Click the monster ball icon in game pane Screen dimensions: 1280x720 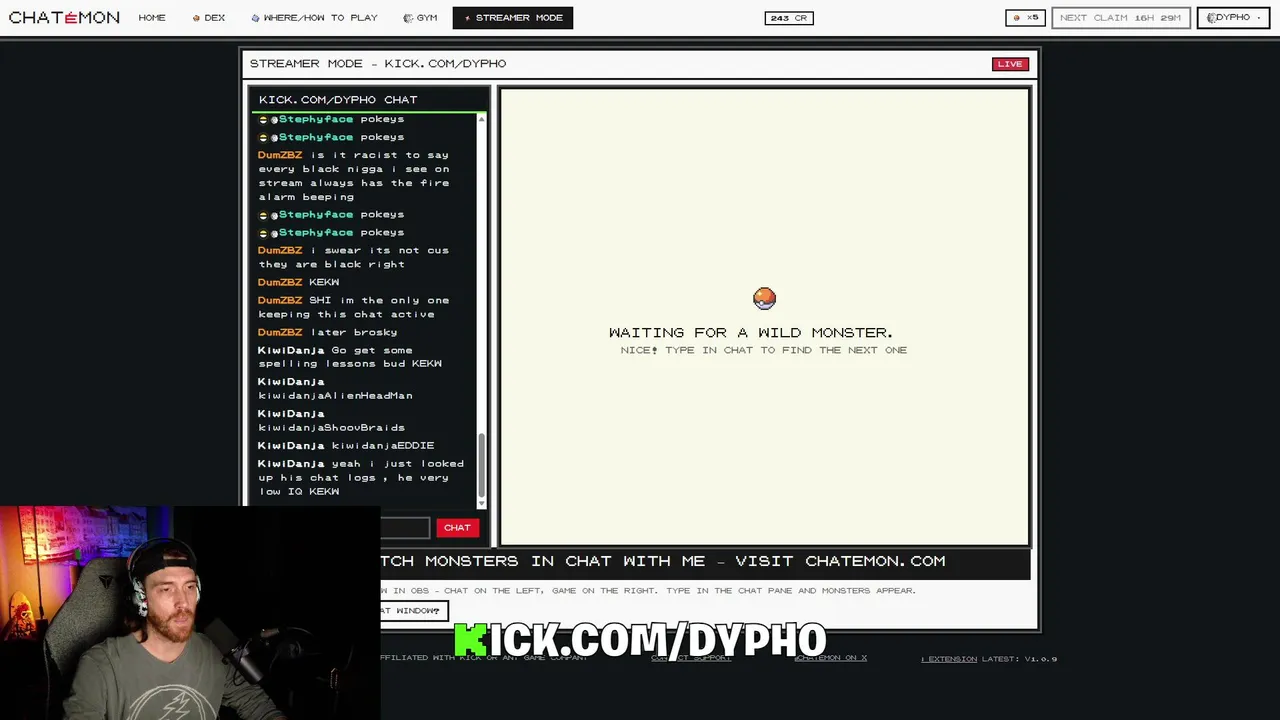point(764,298)
